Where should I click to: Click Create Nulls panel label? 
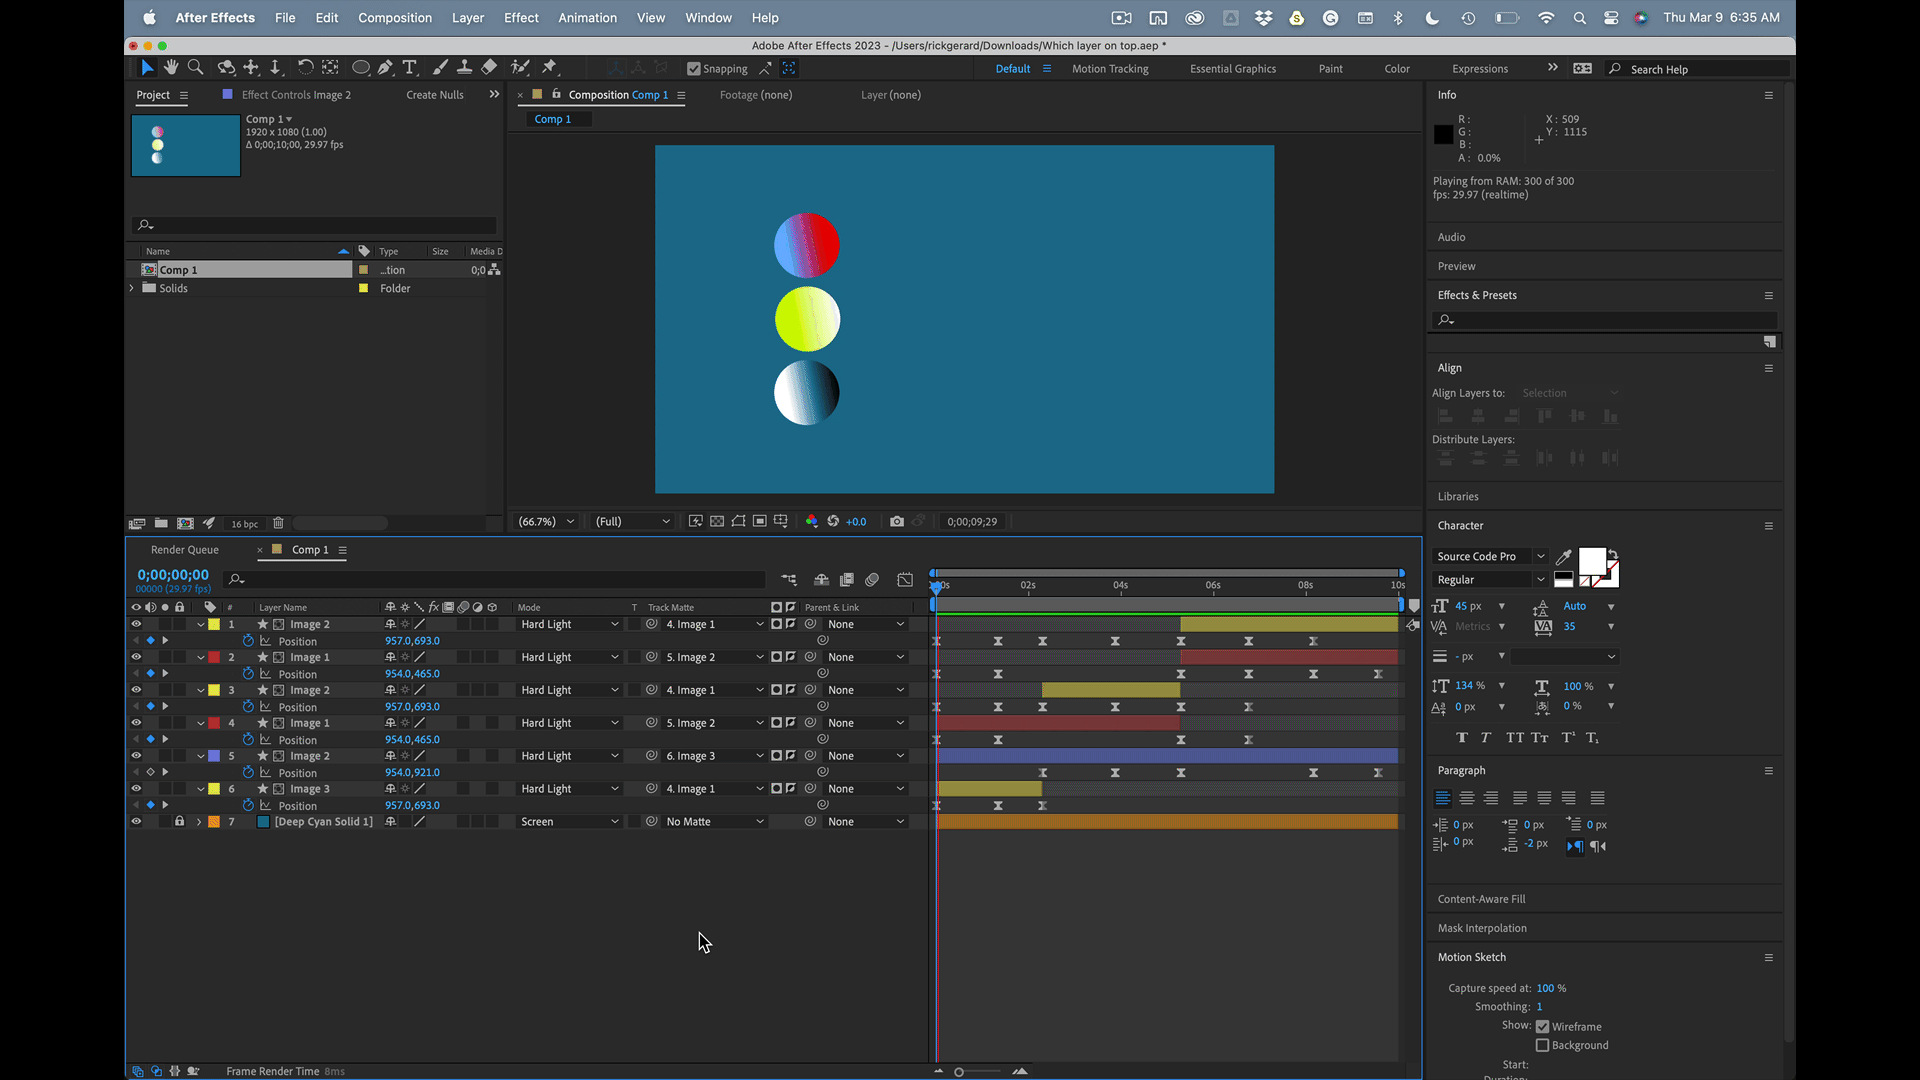[x=435, y=95]
